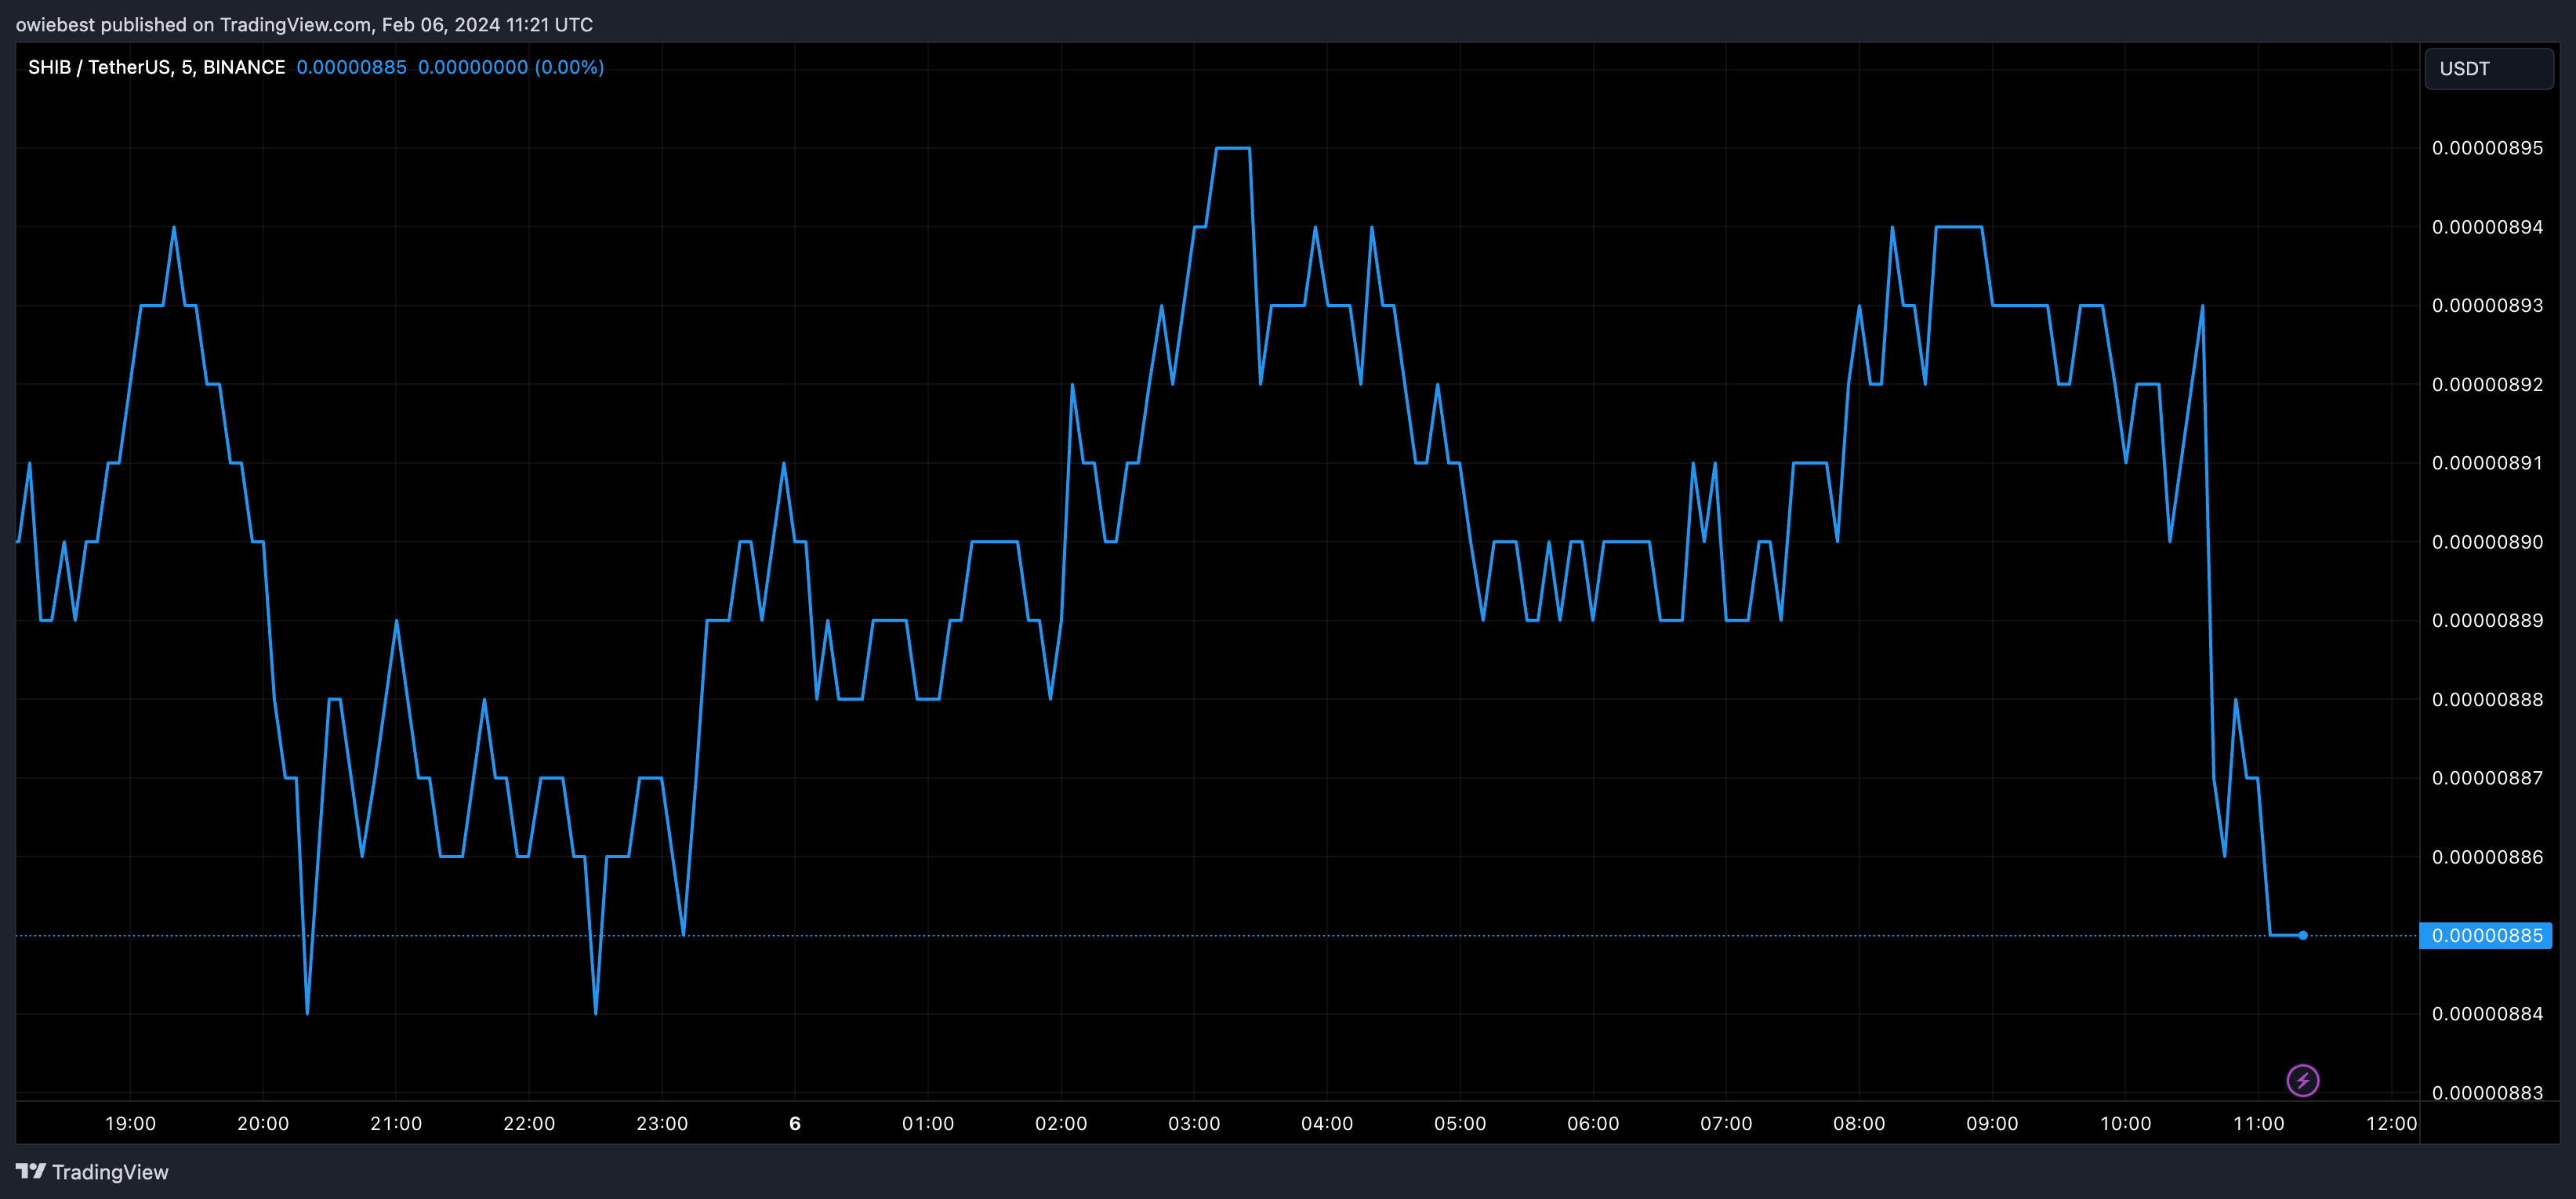
Task: Click the 19:00 time axis label
Action: [130, 1123]
